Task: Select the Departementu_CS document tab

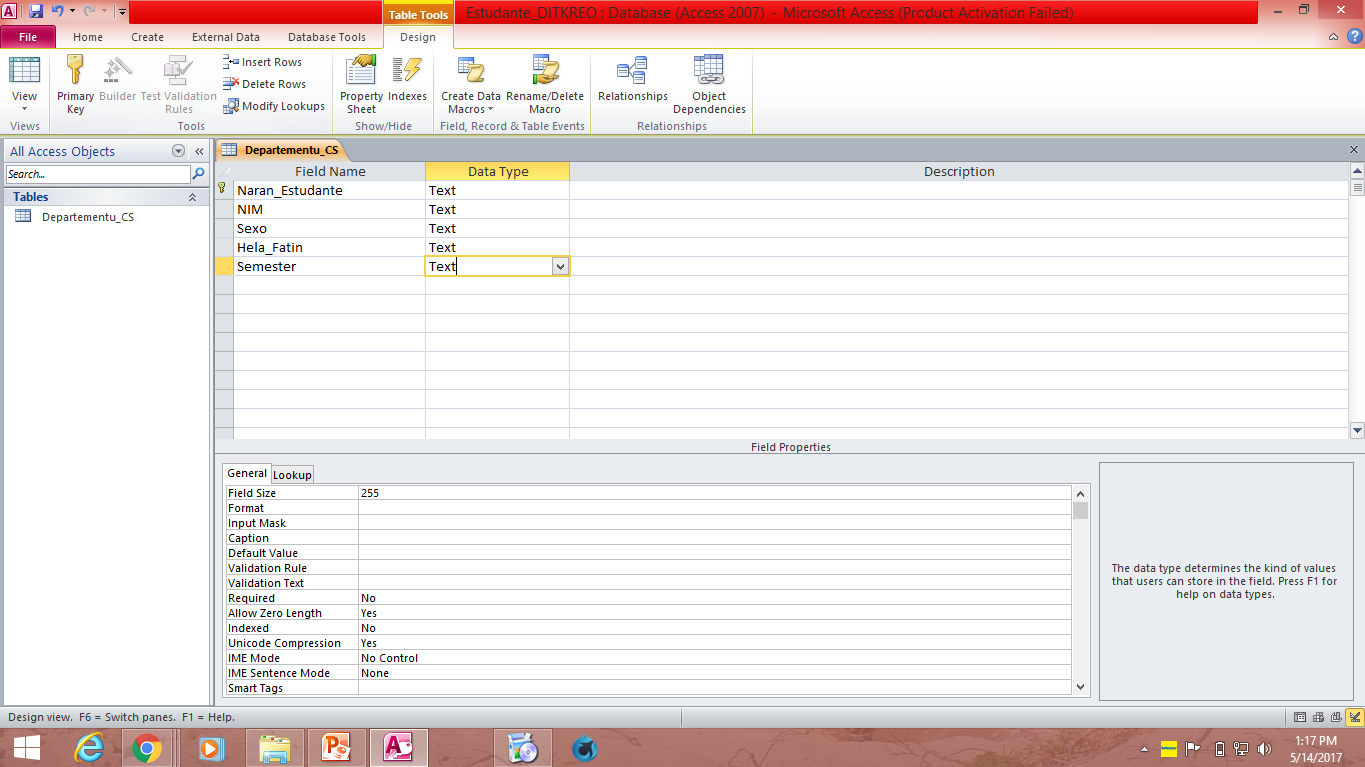Action: tap(281, 151)
